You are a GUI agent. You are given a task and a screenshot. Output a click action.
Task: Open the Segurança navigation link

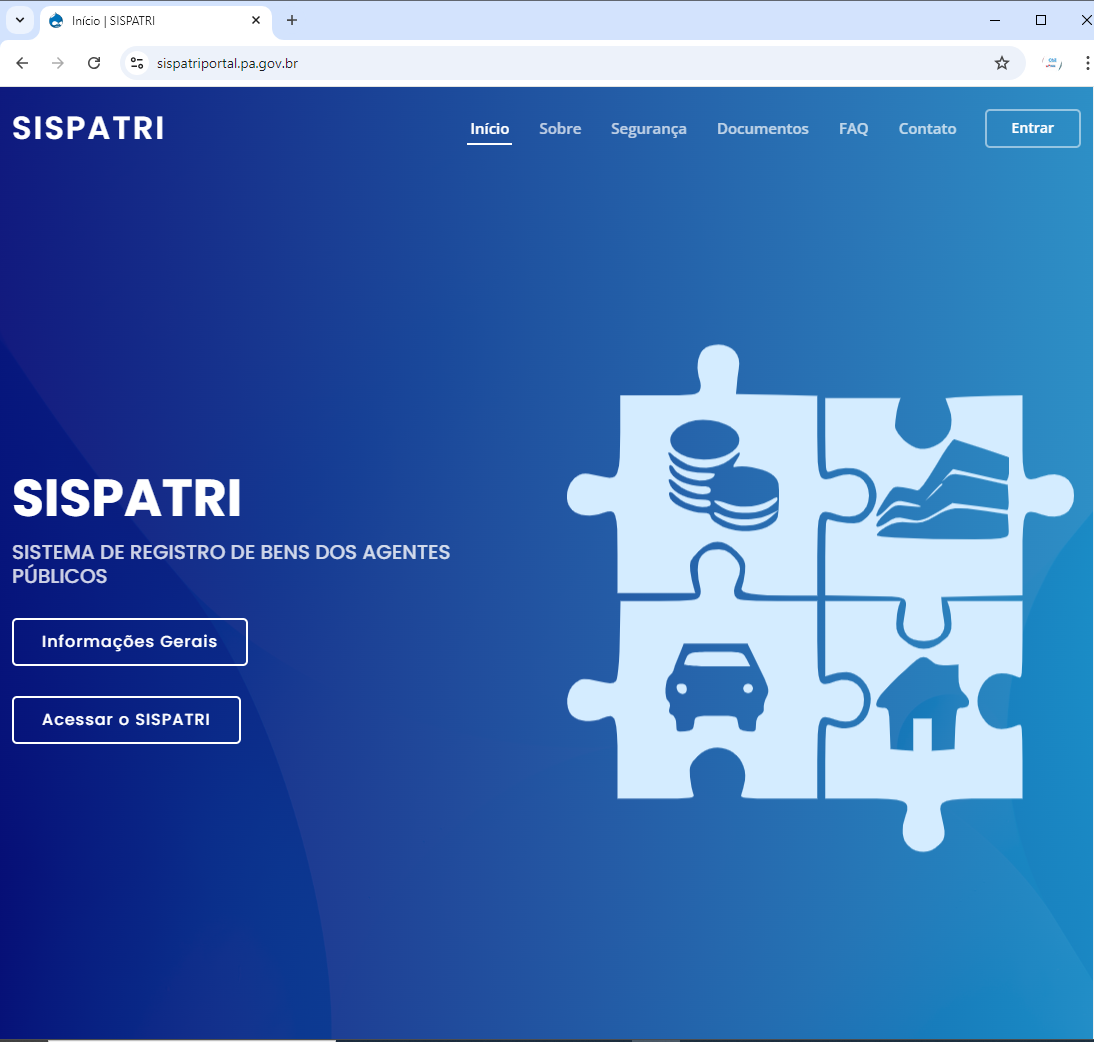point(648,129)
